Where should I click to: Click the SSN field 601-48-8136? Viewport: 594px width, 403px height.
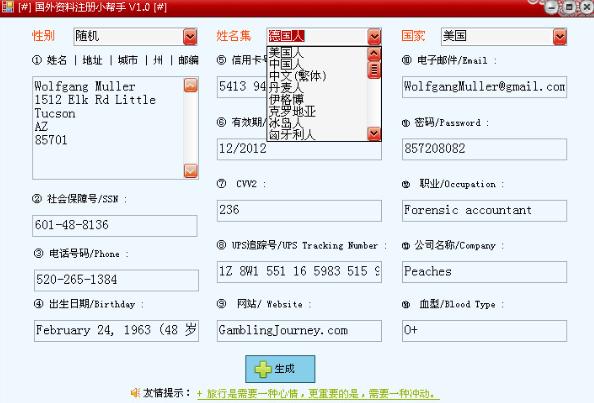pyautogui.click(x=115, y=226)
